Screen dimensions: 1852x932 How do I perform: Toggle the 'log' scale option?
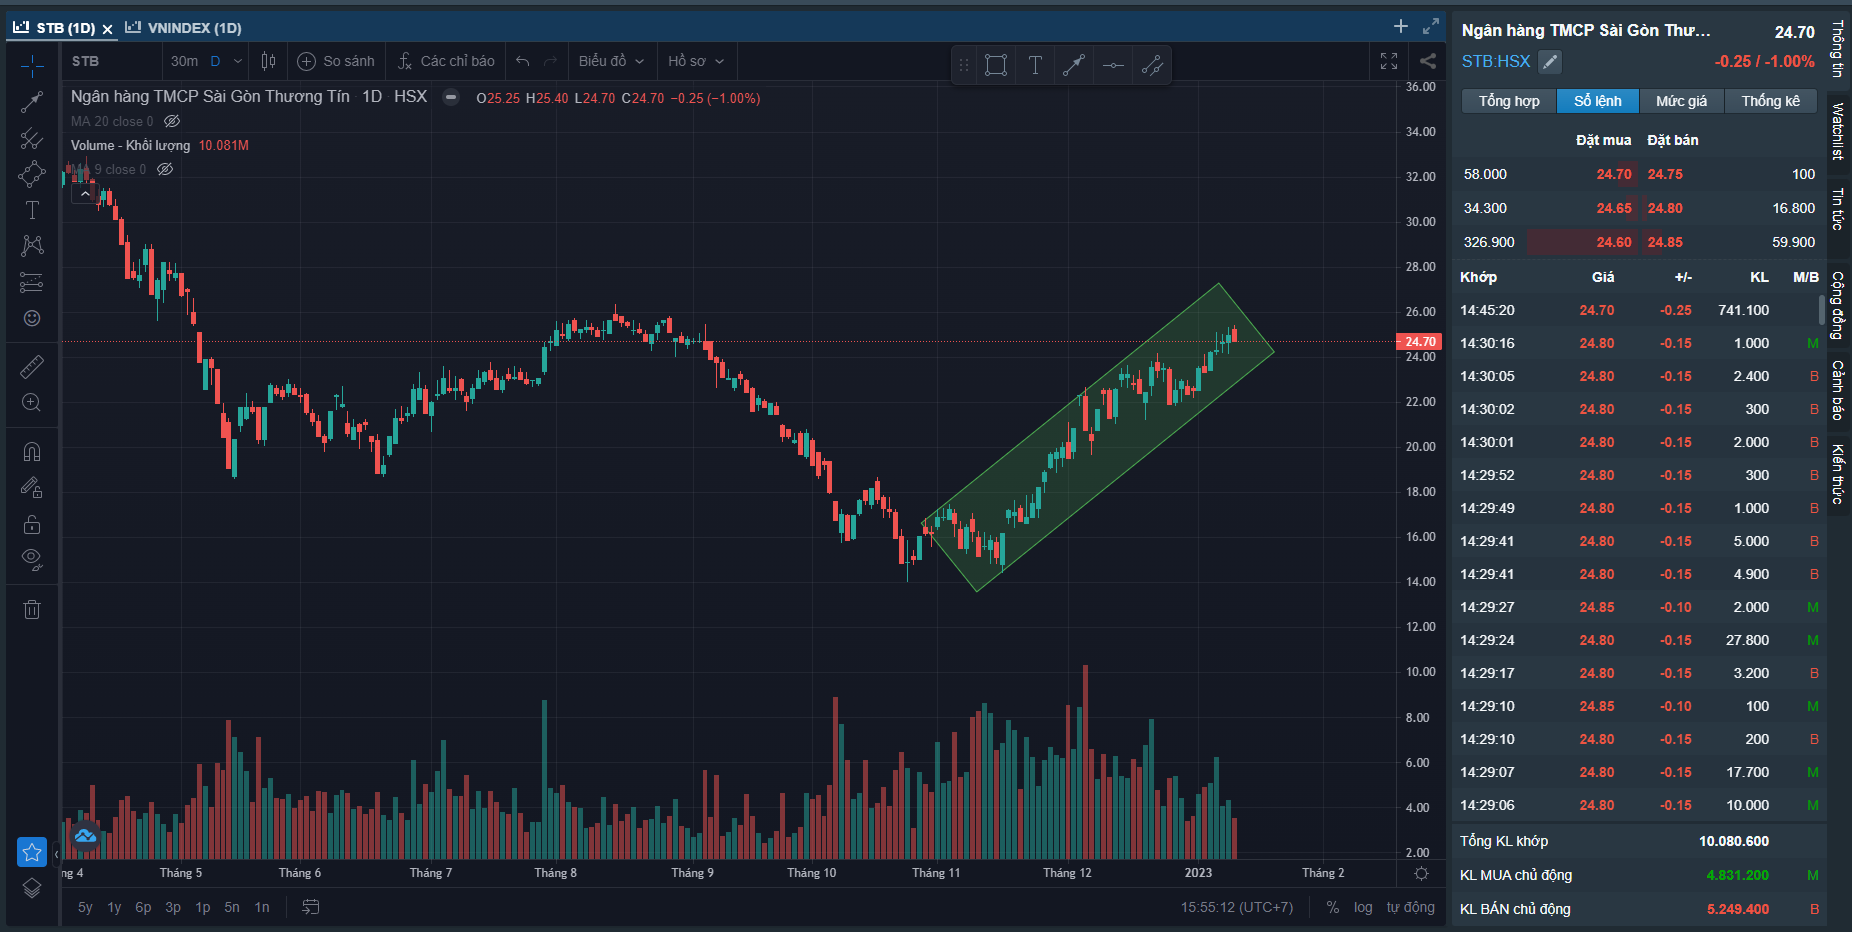click(1363, 907)
